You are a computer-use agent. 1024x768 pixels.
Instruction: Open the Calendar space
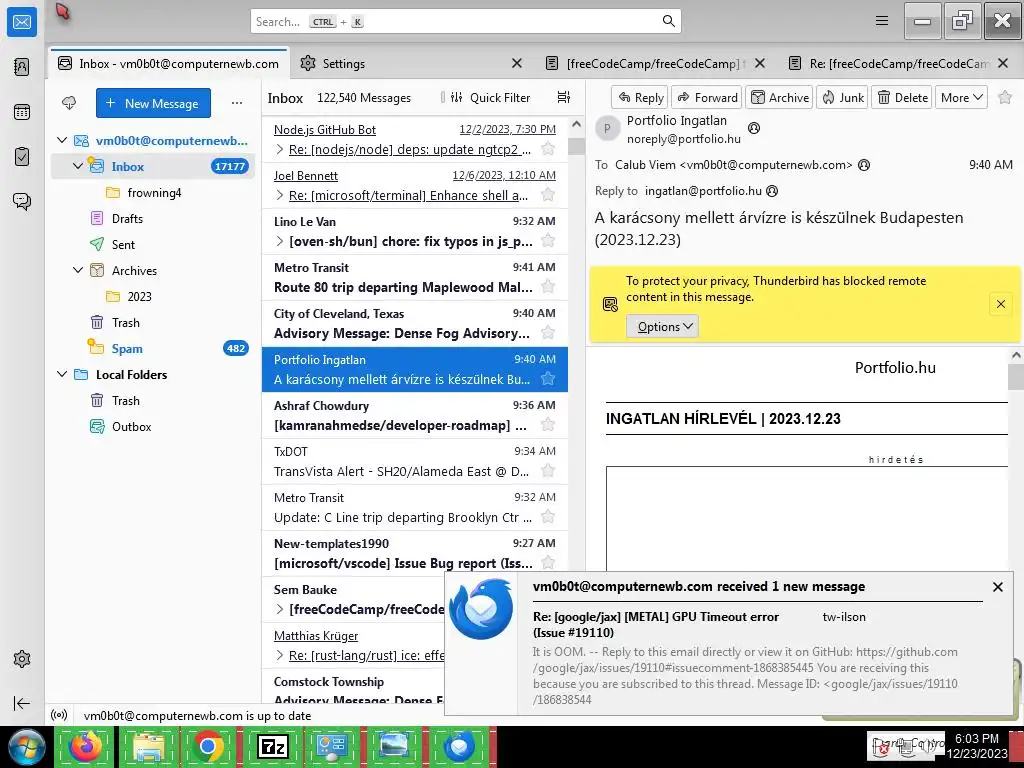[22, 112]
